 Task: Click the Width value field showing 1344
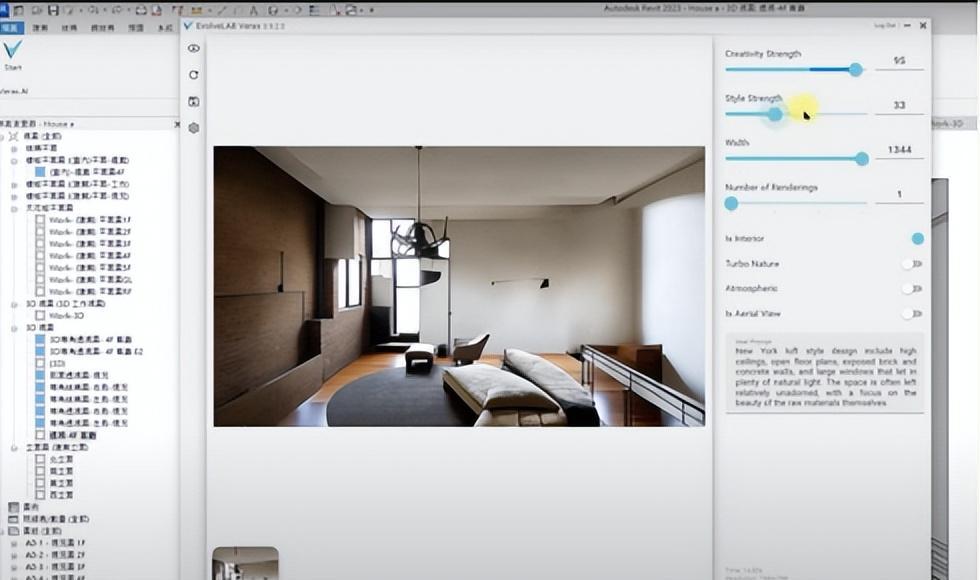(x=899, y=150)
